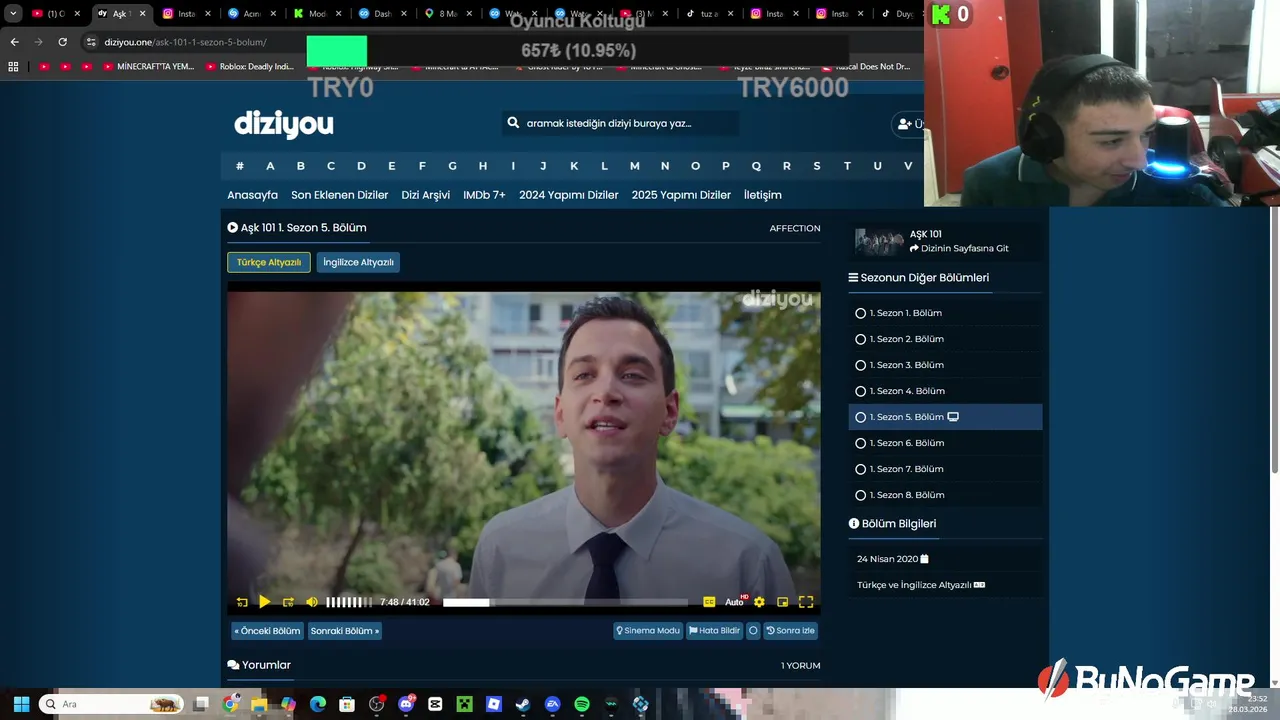1280x720 pixels.
Task: Filter series by letter A
Action: [x=270, y=166]
